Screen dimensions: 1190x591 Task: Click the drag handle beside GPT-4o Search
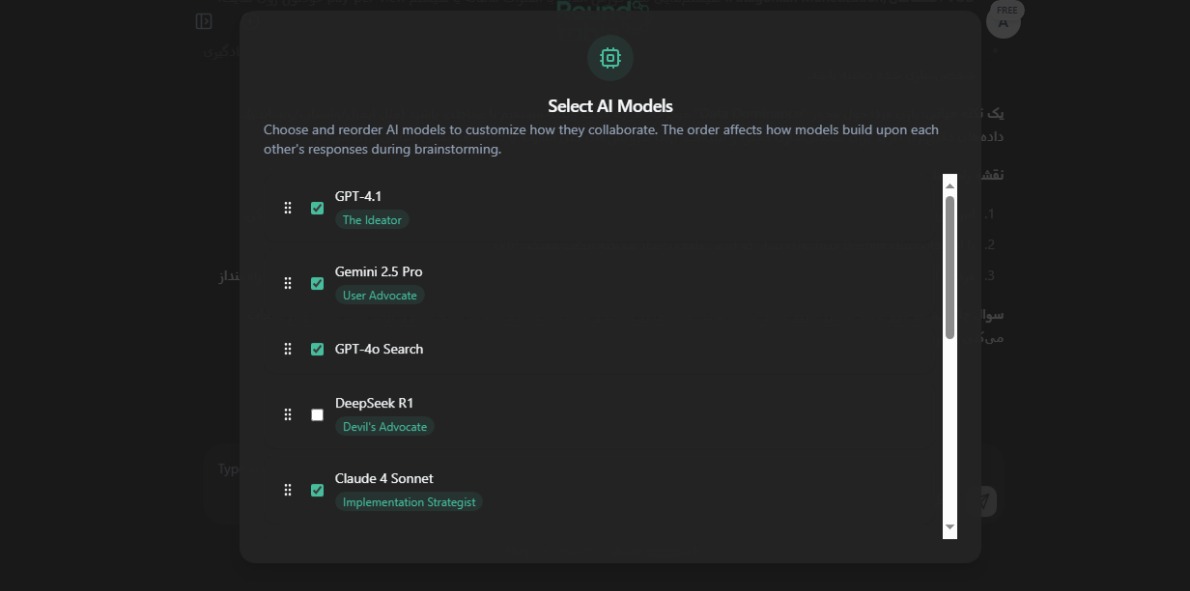[288, 349]
